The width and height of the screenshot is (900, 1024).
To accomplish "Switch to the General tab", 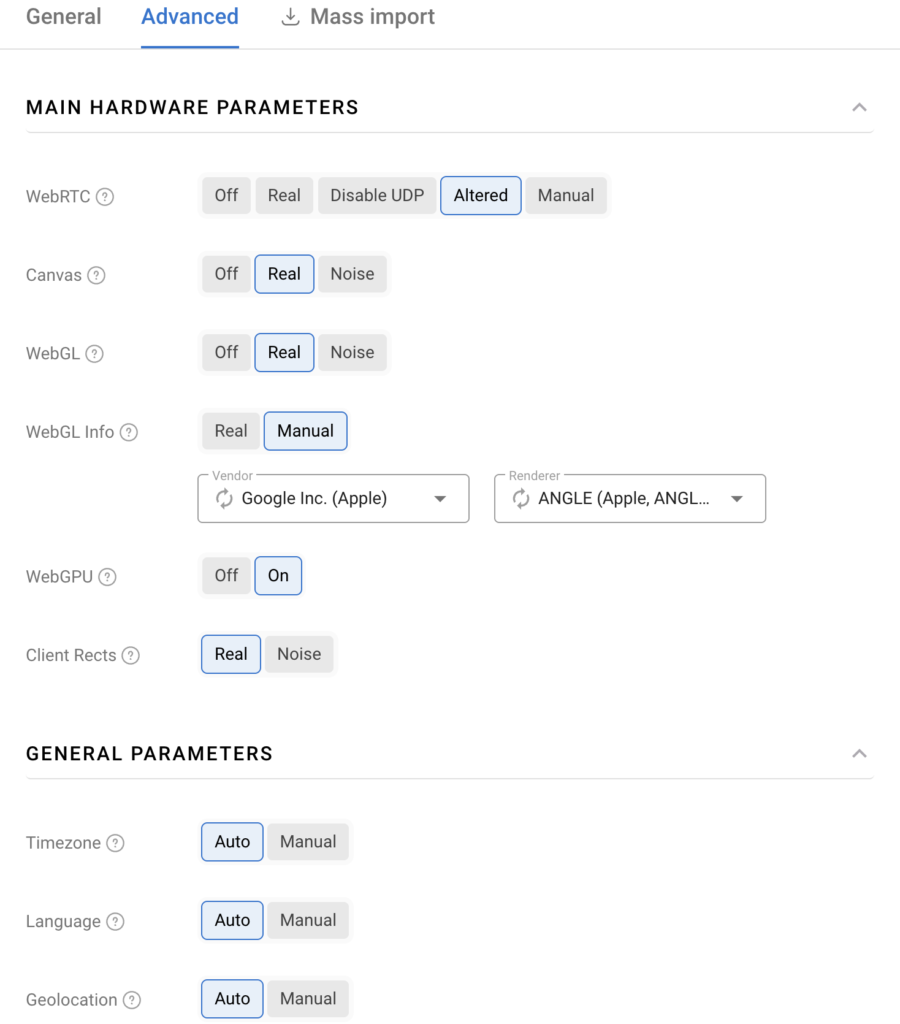I will point(63,17).
